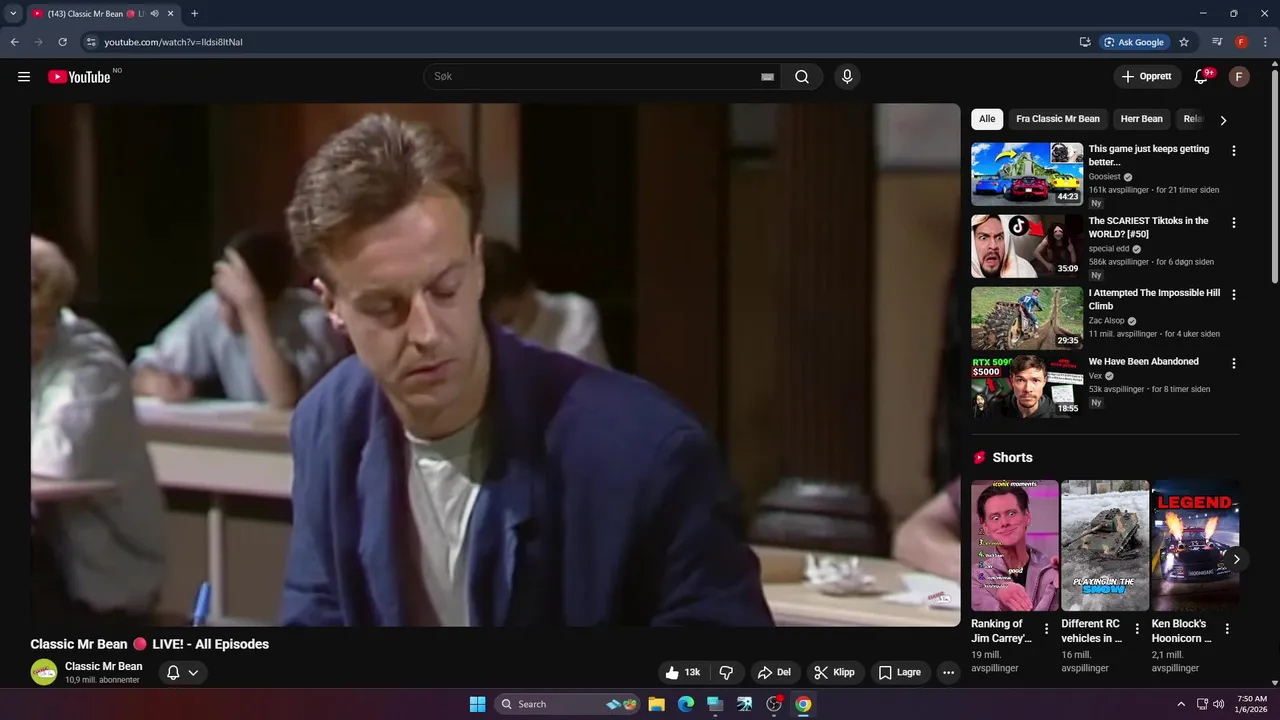
Task: Click the 'Lagre' save button
Action: pyautogui.click(x=900, y=673)
